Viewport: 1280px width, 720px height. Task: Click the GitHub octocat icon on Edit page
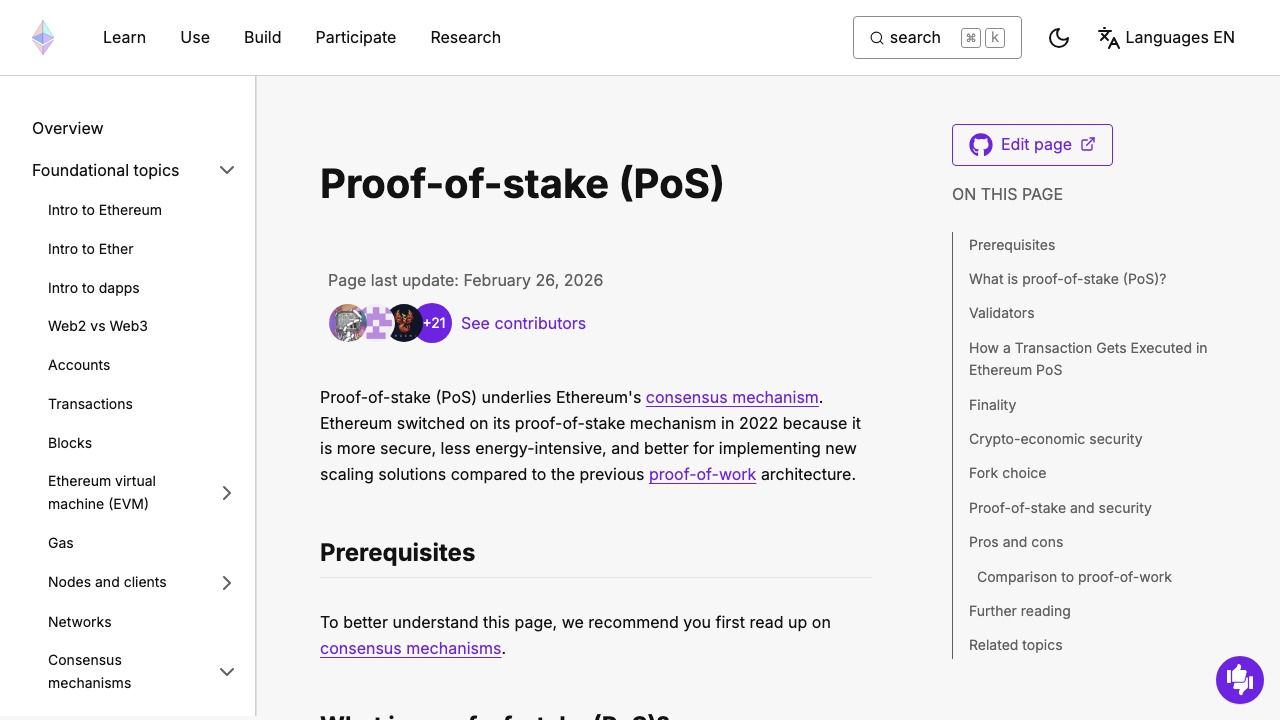coord(980,144)
